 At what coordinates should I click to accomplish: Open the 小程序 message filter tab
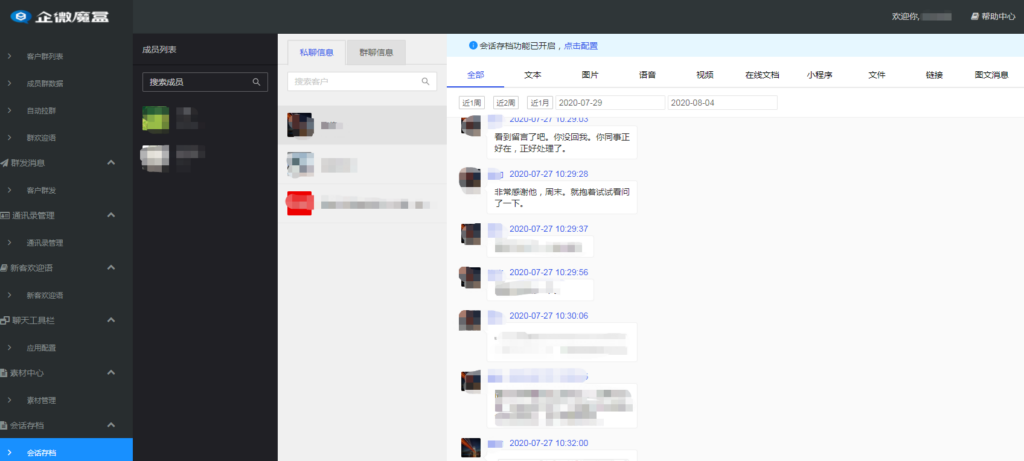(x=821, y=75)
